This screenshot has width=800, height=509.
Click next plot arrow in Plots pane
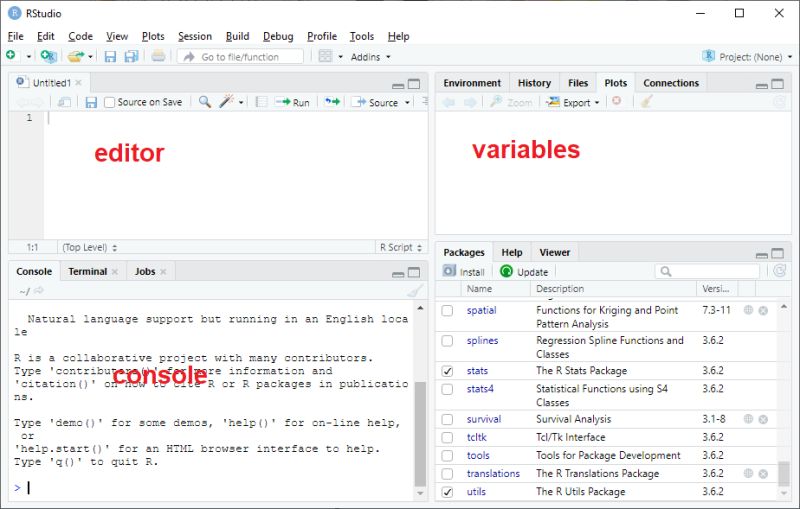[469, 103]
